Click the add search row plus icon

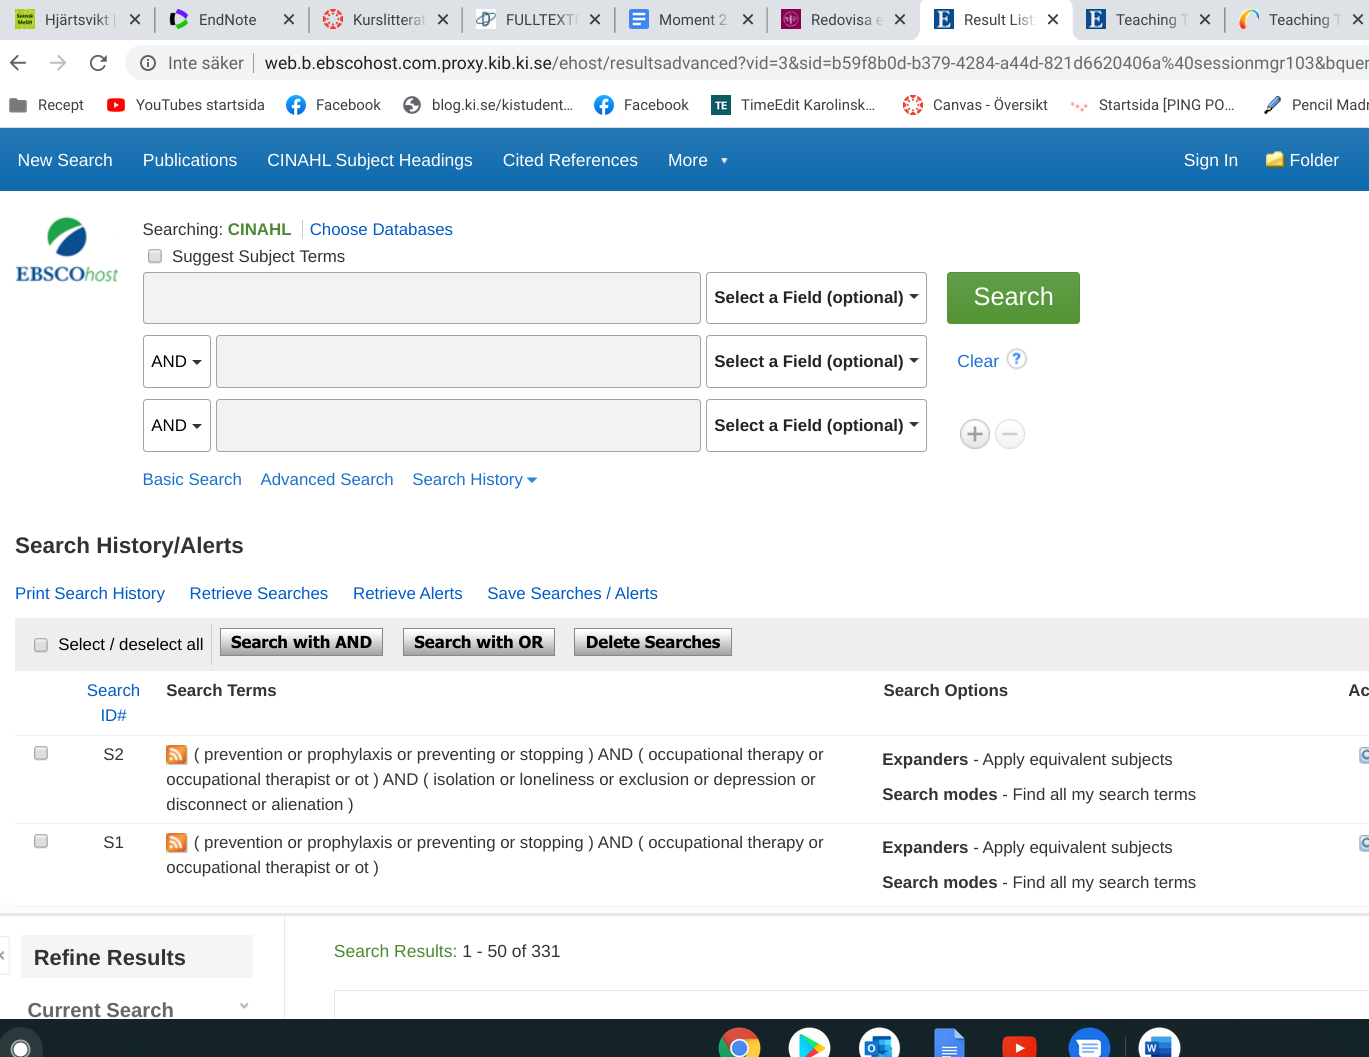pos(974,434)
